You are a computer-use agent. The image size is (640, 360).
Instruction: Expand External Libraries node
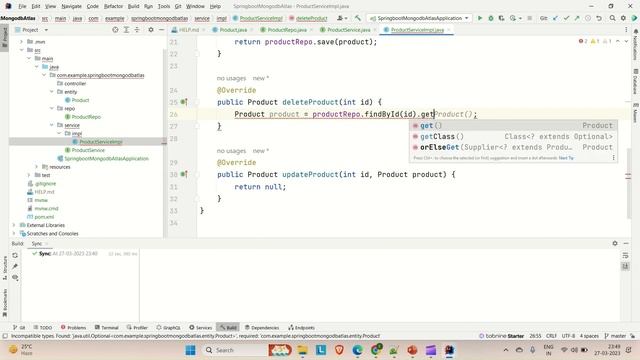click(x=14, y=225)
